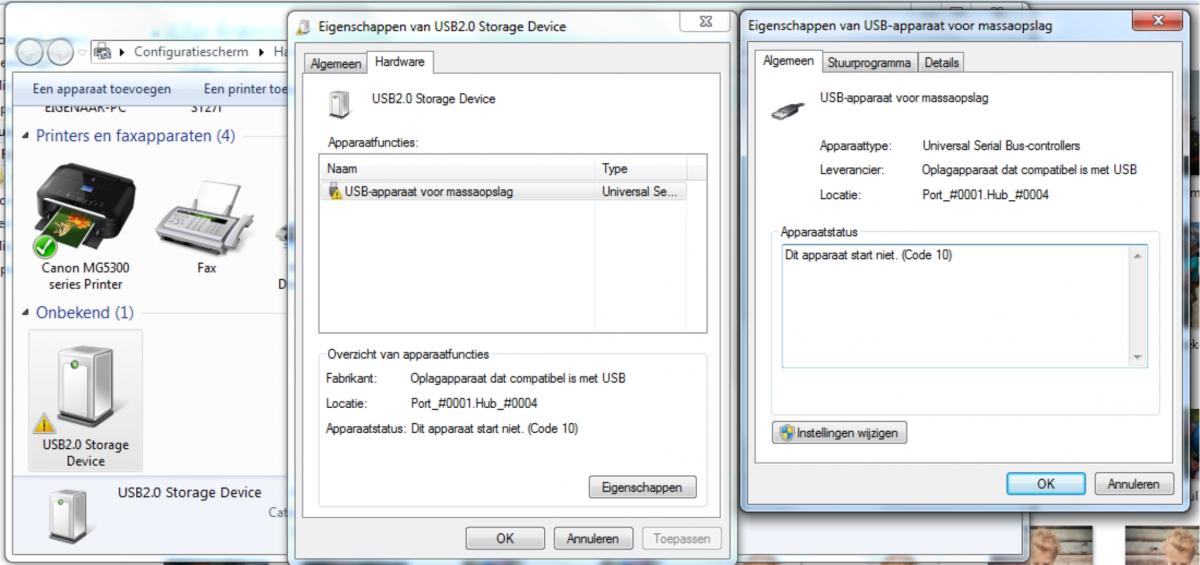Click the Eigenschappen button

coord(642,488)
